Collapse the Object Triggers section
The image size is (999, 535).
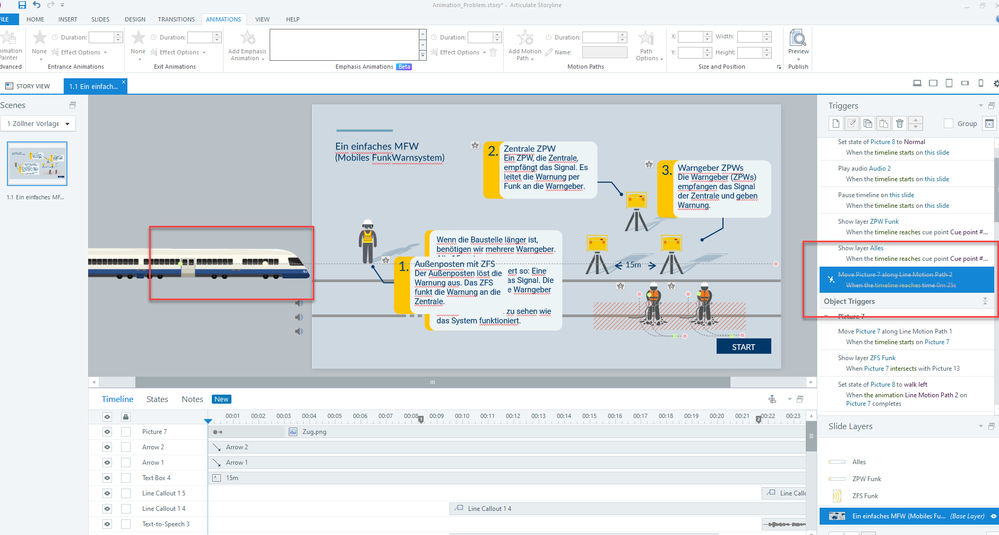(x=985, y=301)
